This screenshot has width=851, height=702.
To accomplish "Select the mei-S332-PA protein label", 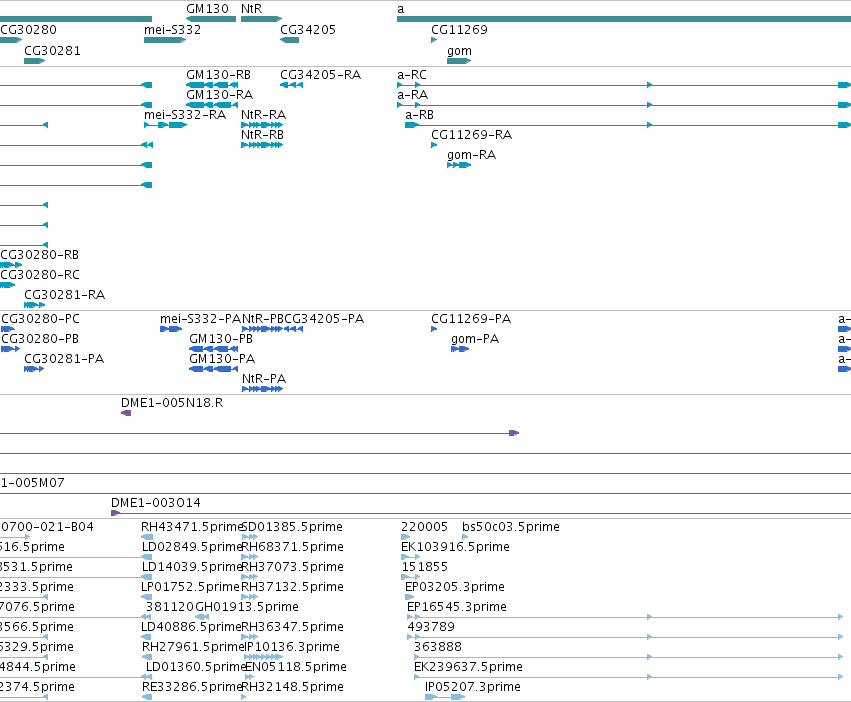I will point(200,319).
